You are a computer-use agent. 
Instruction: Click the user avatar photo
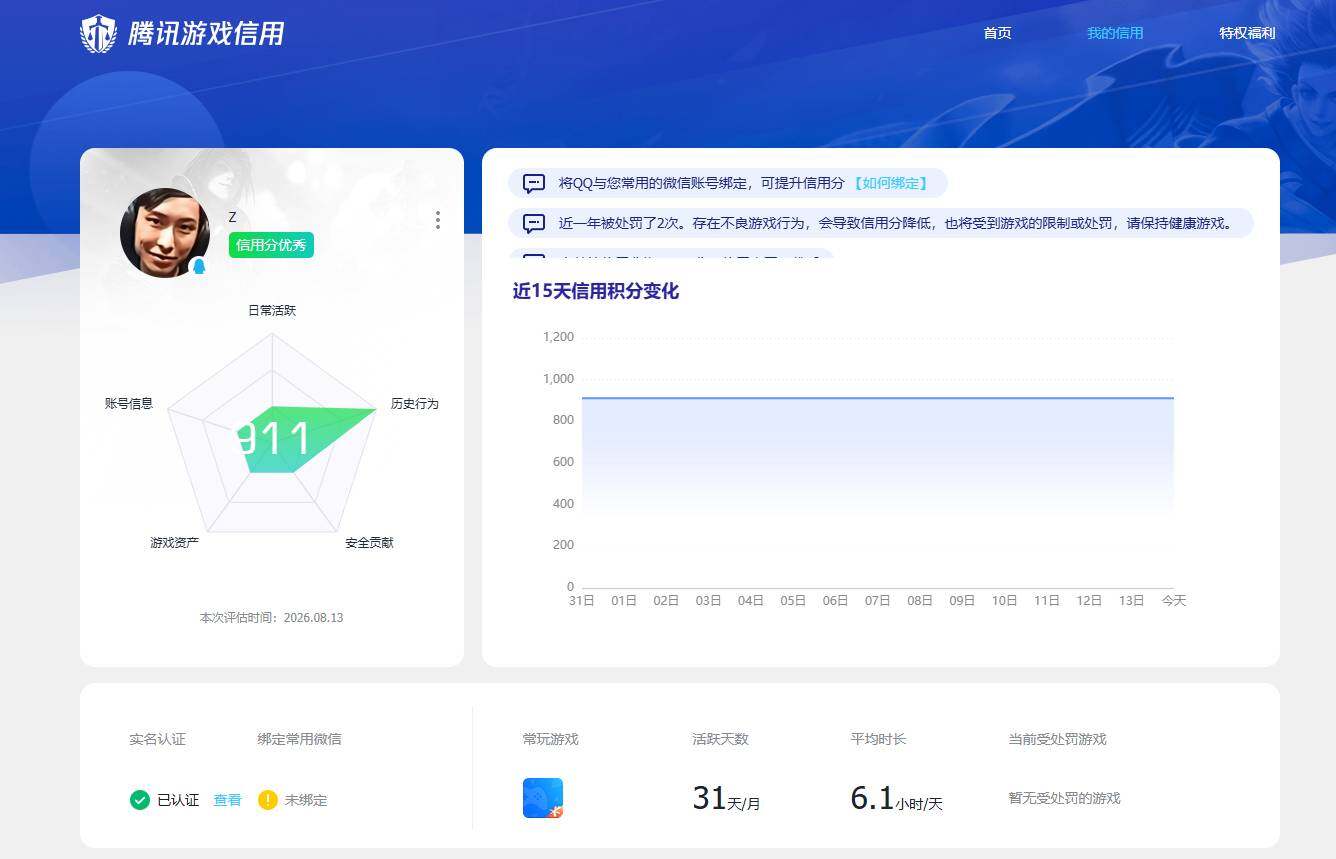point(165,233)
